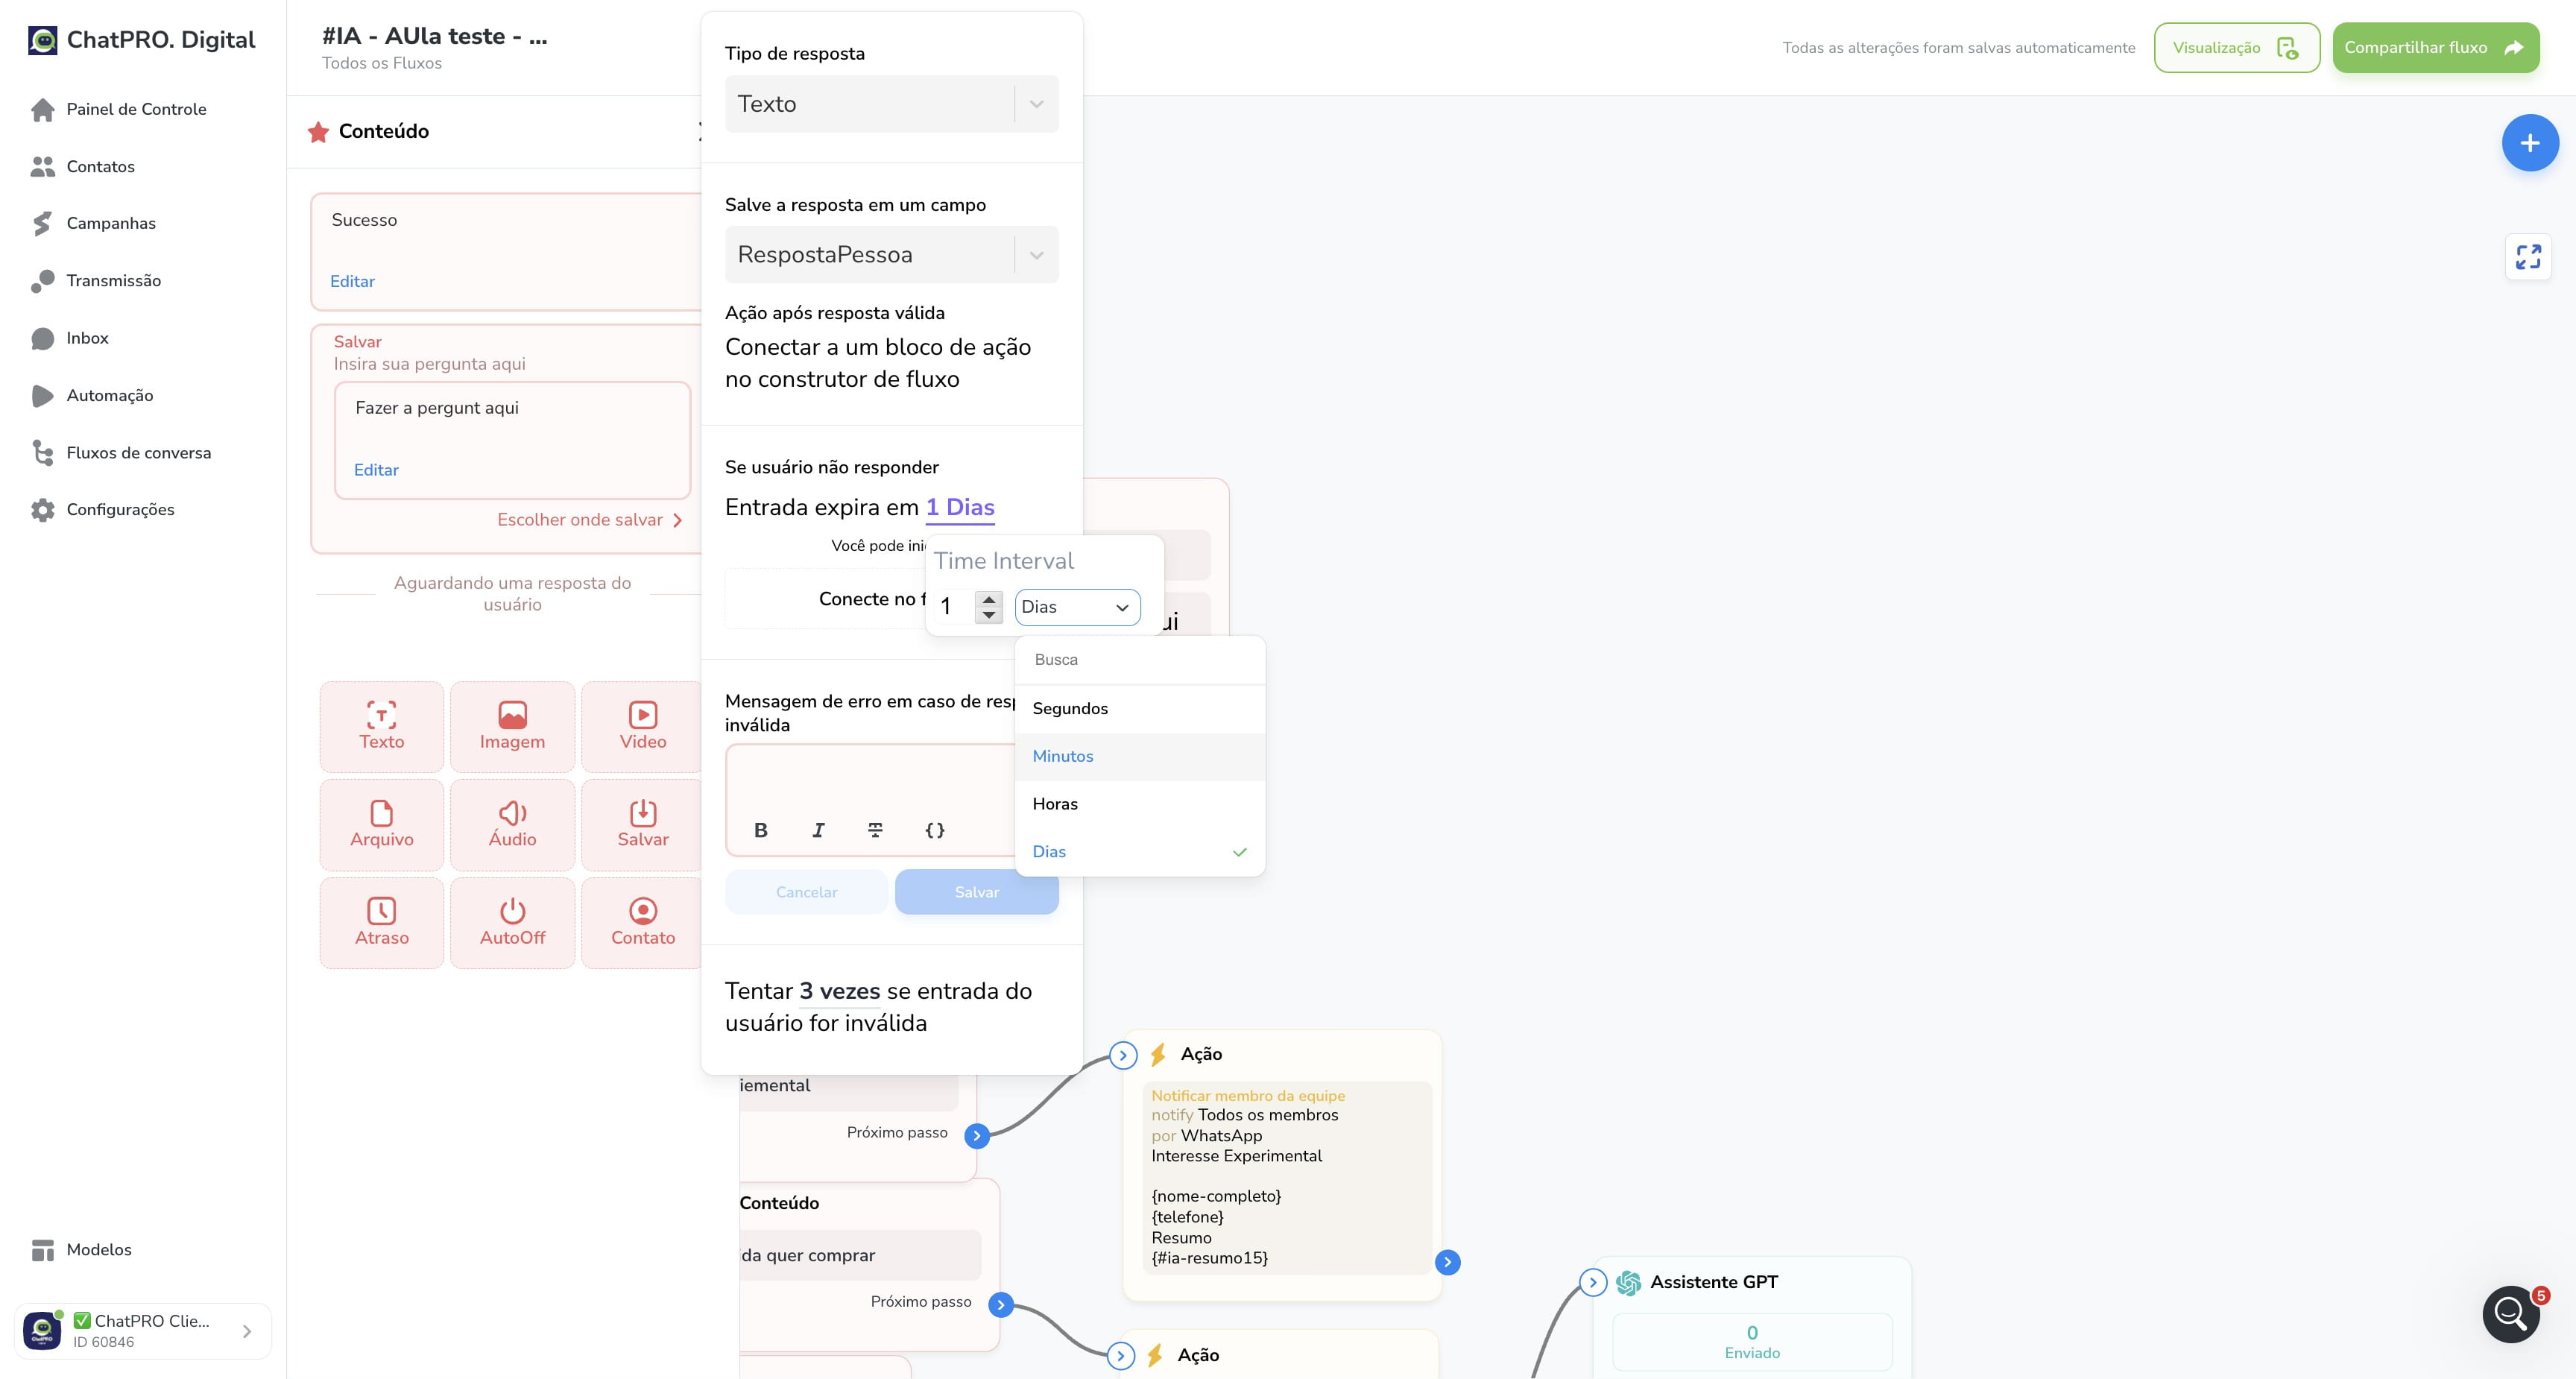This screenshot has width=2576, height=1379.
Task: Click output connector of Notificar action node
Action: coord(1447,1262)
